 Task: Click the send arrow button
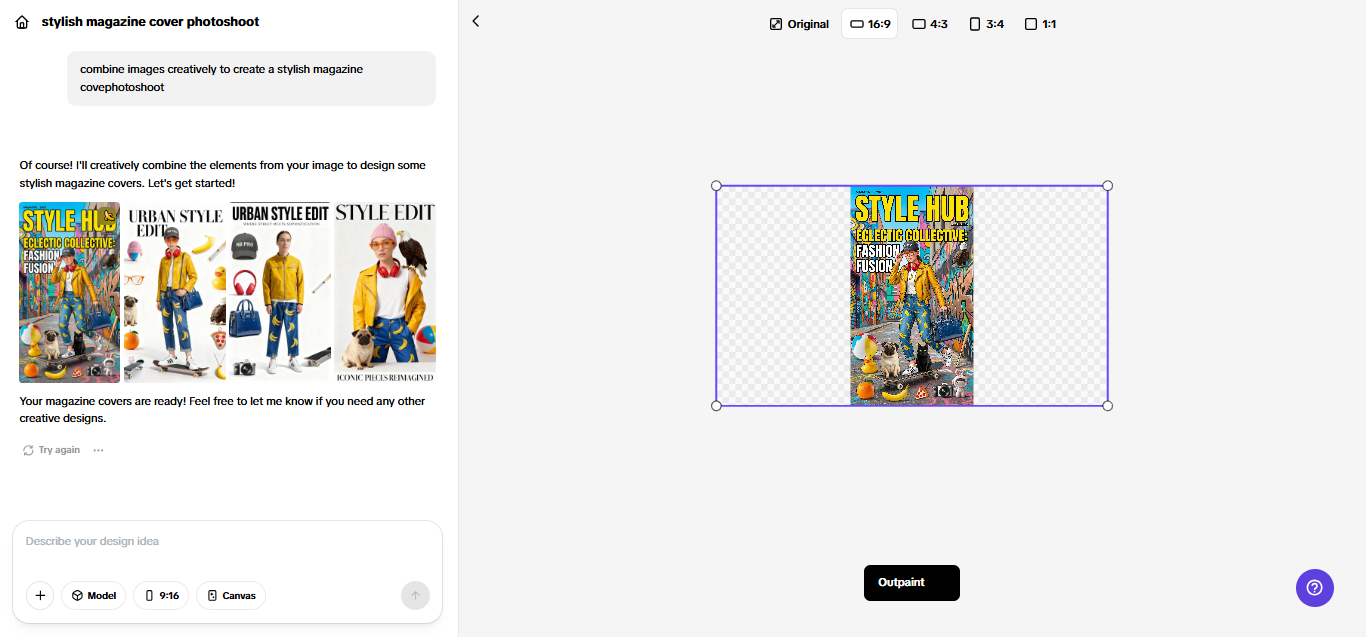[x=415, y=596]
